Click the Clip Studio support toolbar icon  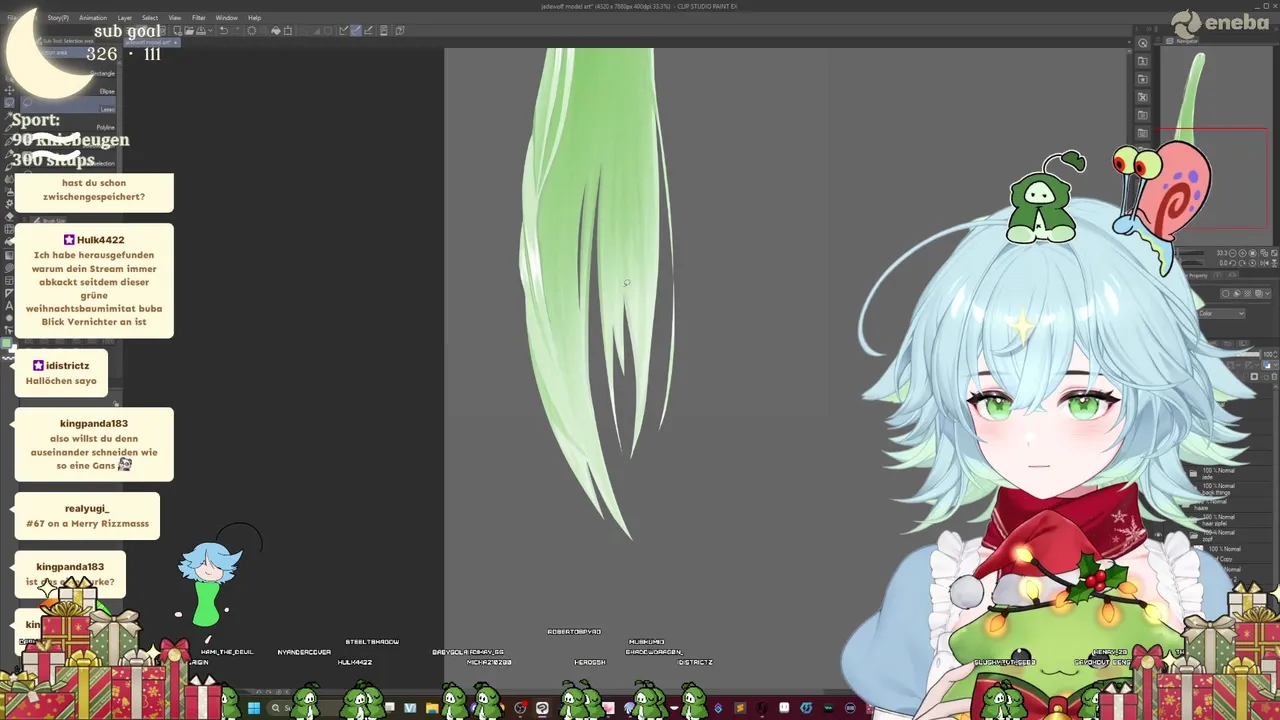[x=400, y=30]
